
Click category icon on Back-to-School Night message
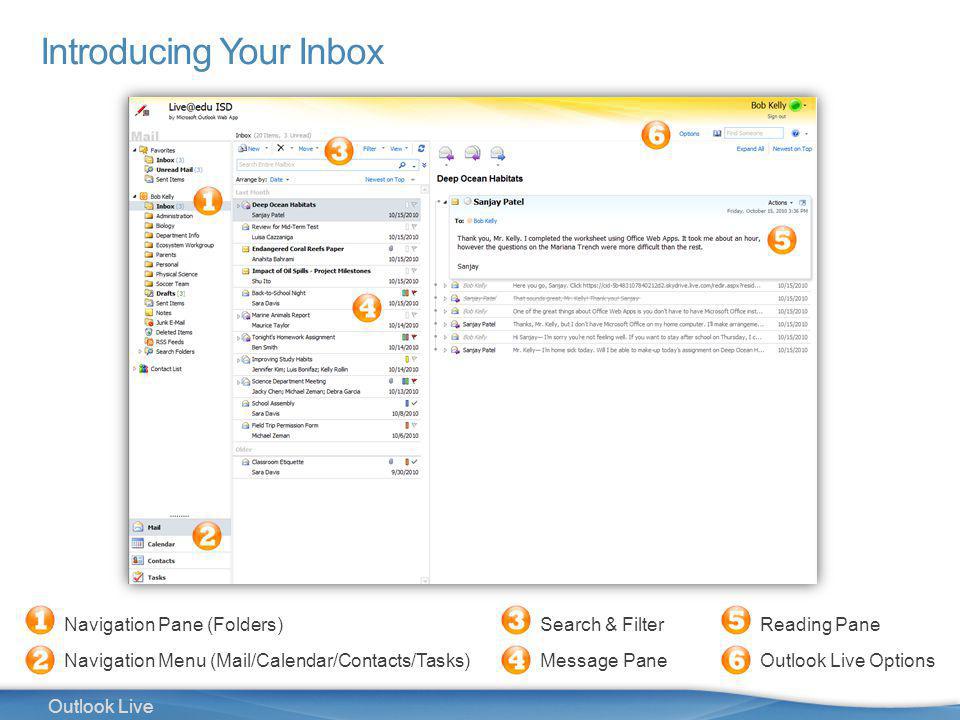405,293
